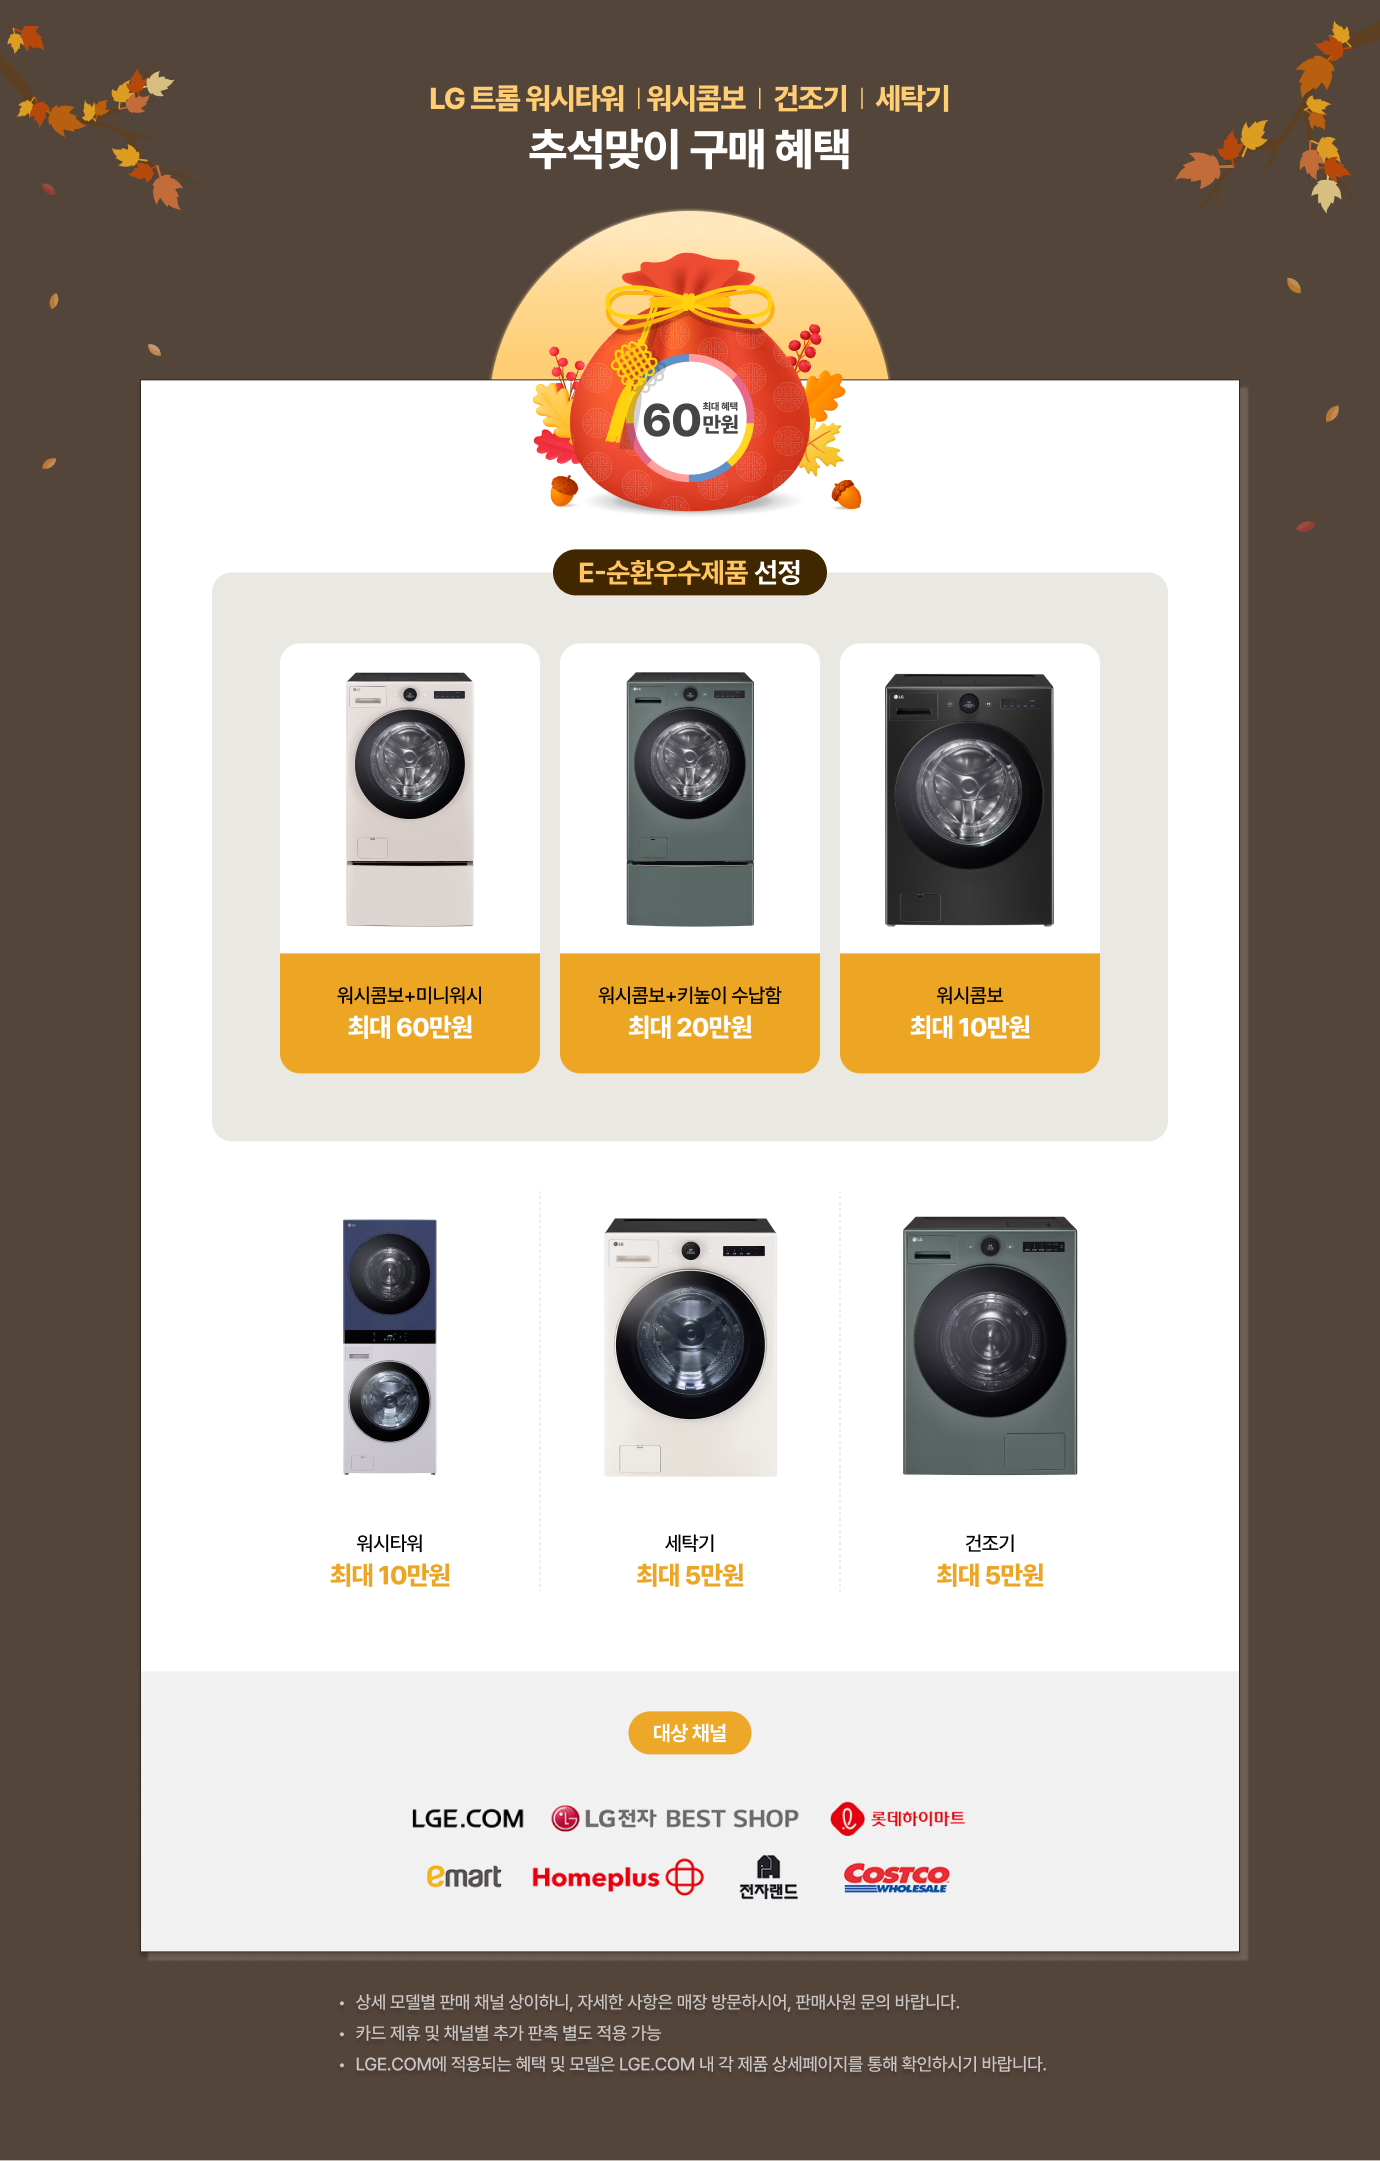
Task: Open the black wash combo product image
Action: (969, 800)
